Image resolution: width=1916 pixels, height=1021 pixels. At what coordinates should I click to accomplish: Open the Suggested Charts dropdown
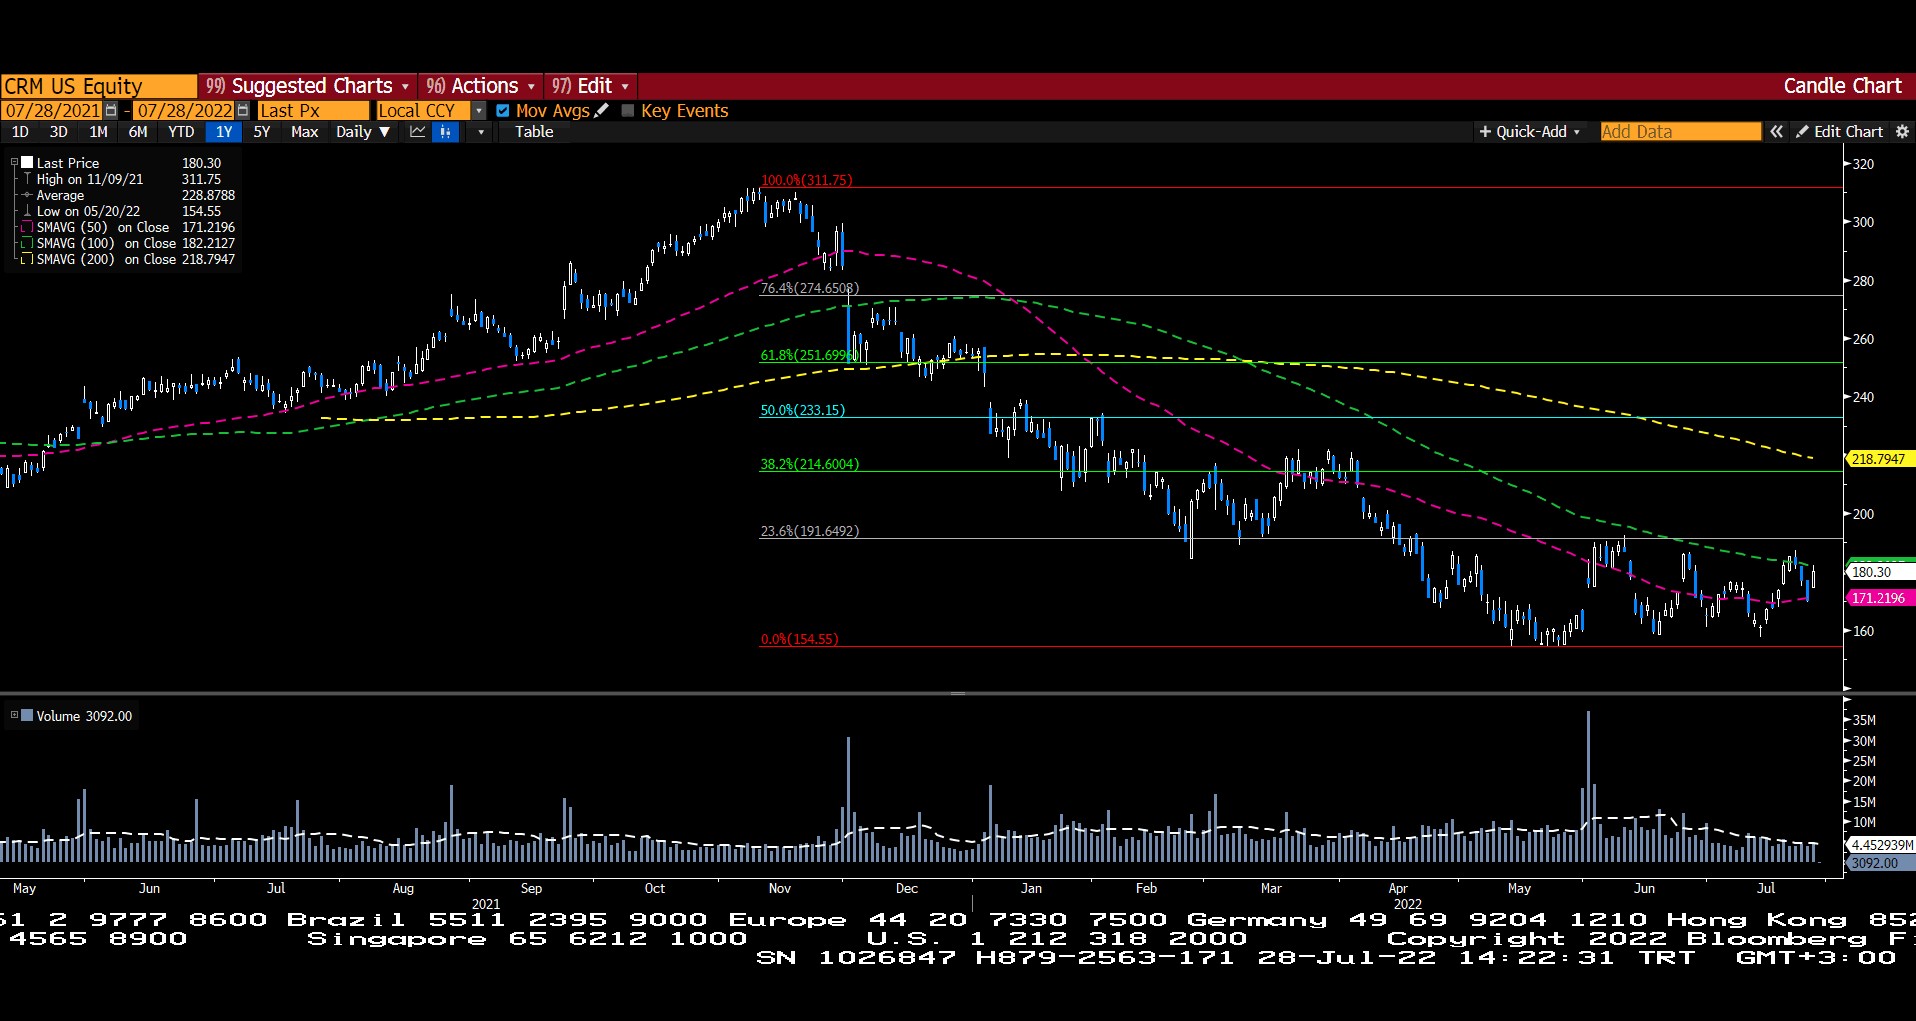(309, 86)
